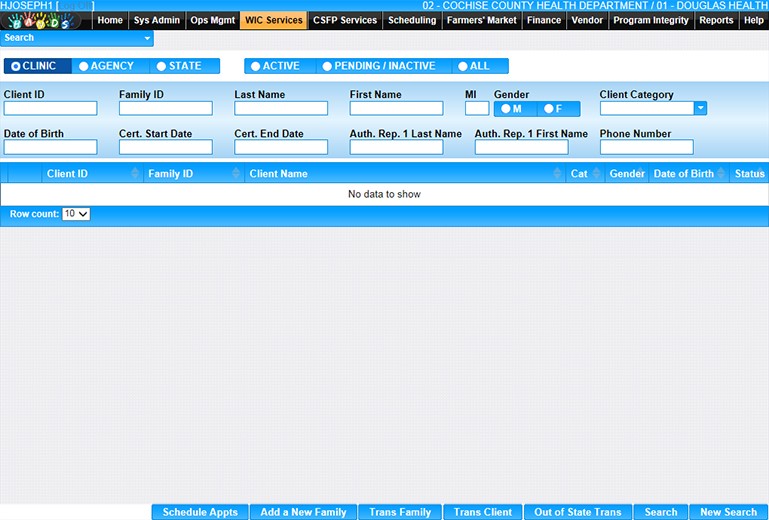Sort by Client Name column arrows
Screen dimensions: 769x520
pyautogui.click(x=557, y=174)
